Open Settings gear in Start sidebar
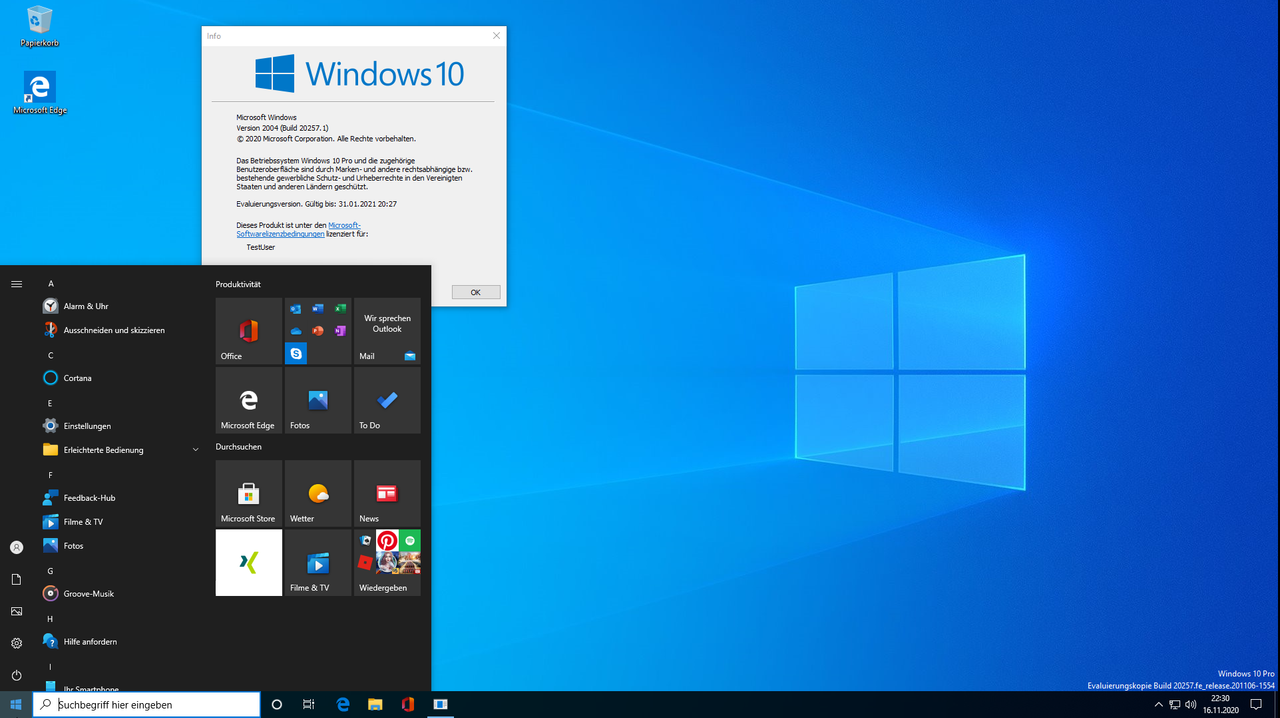The height and width of the screenshot is (718, 1280). [16, 643]
